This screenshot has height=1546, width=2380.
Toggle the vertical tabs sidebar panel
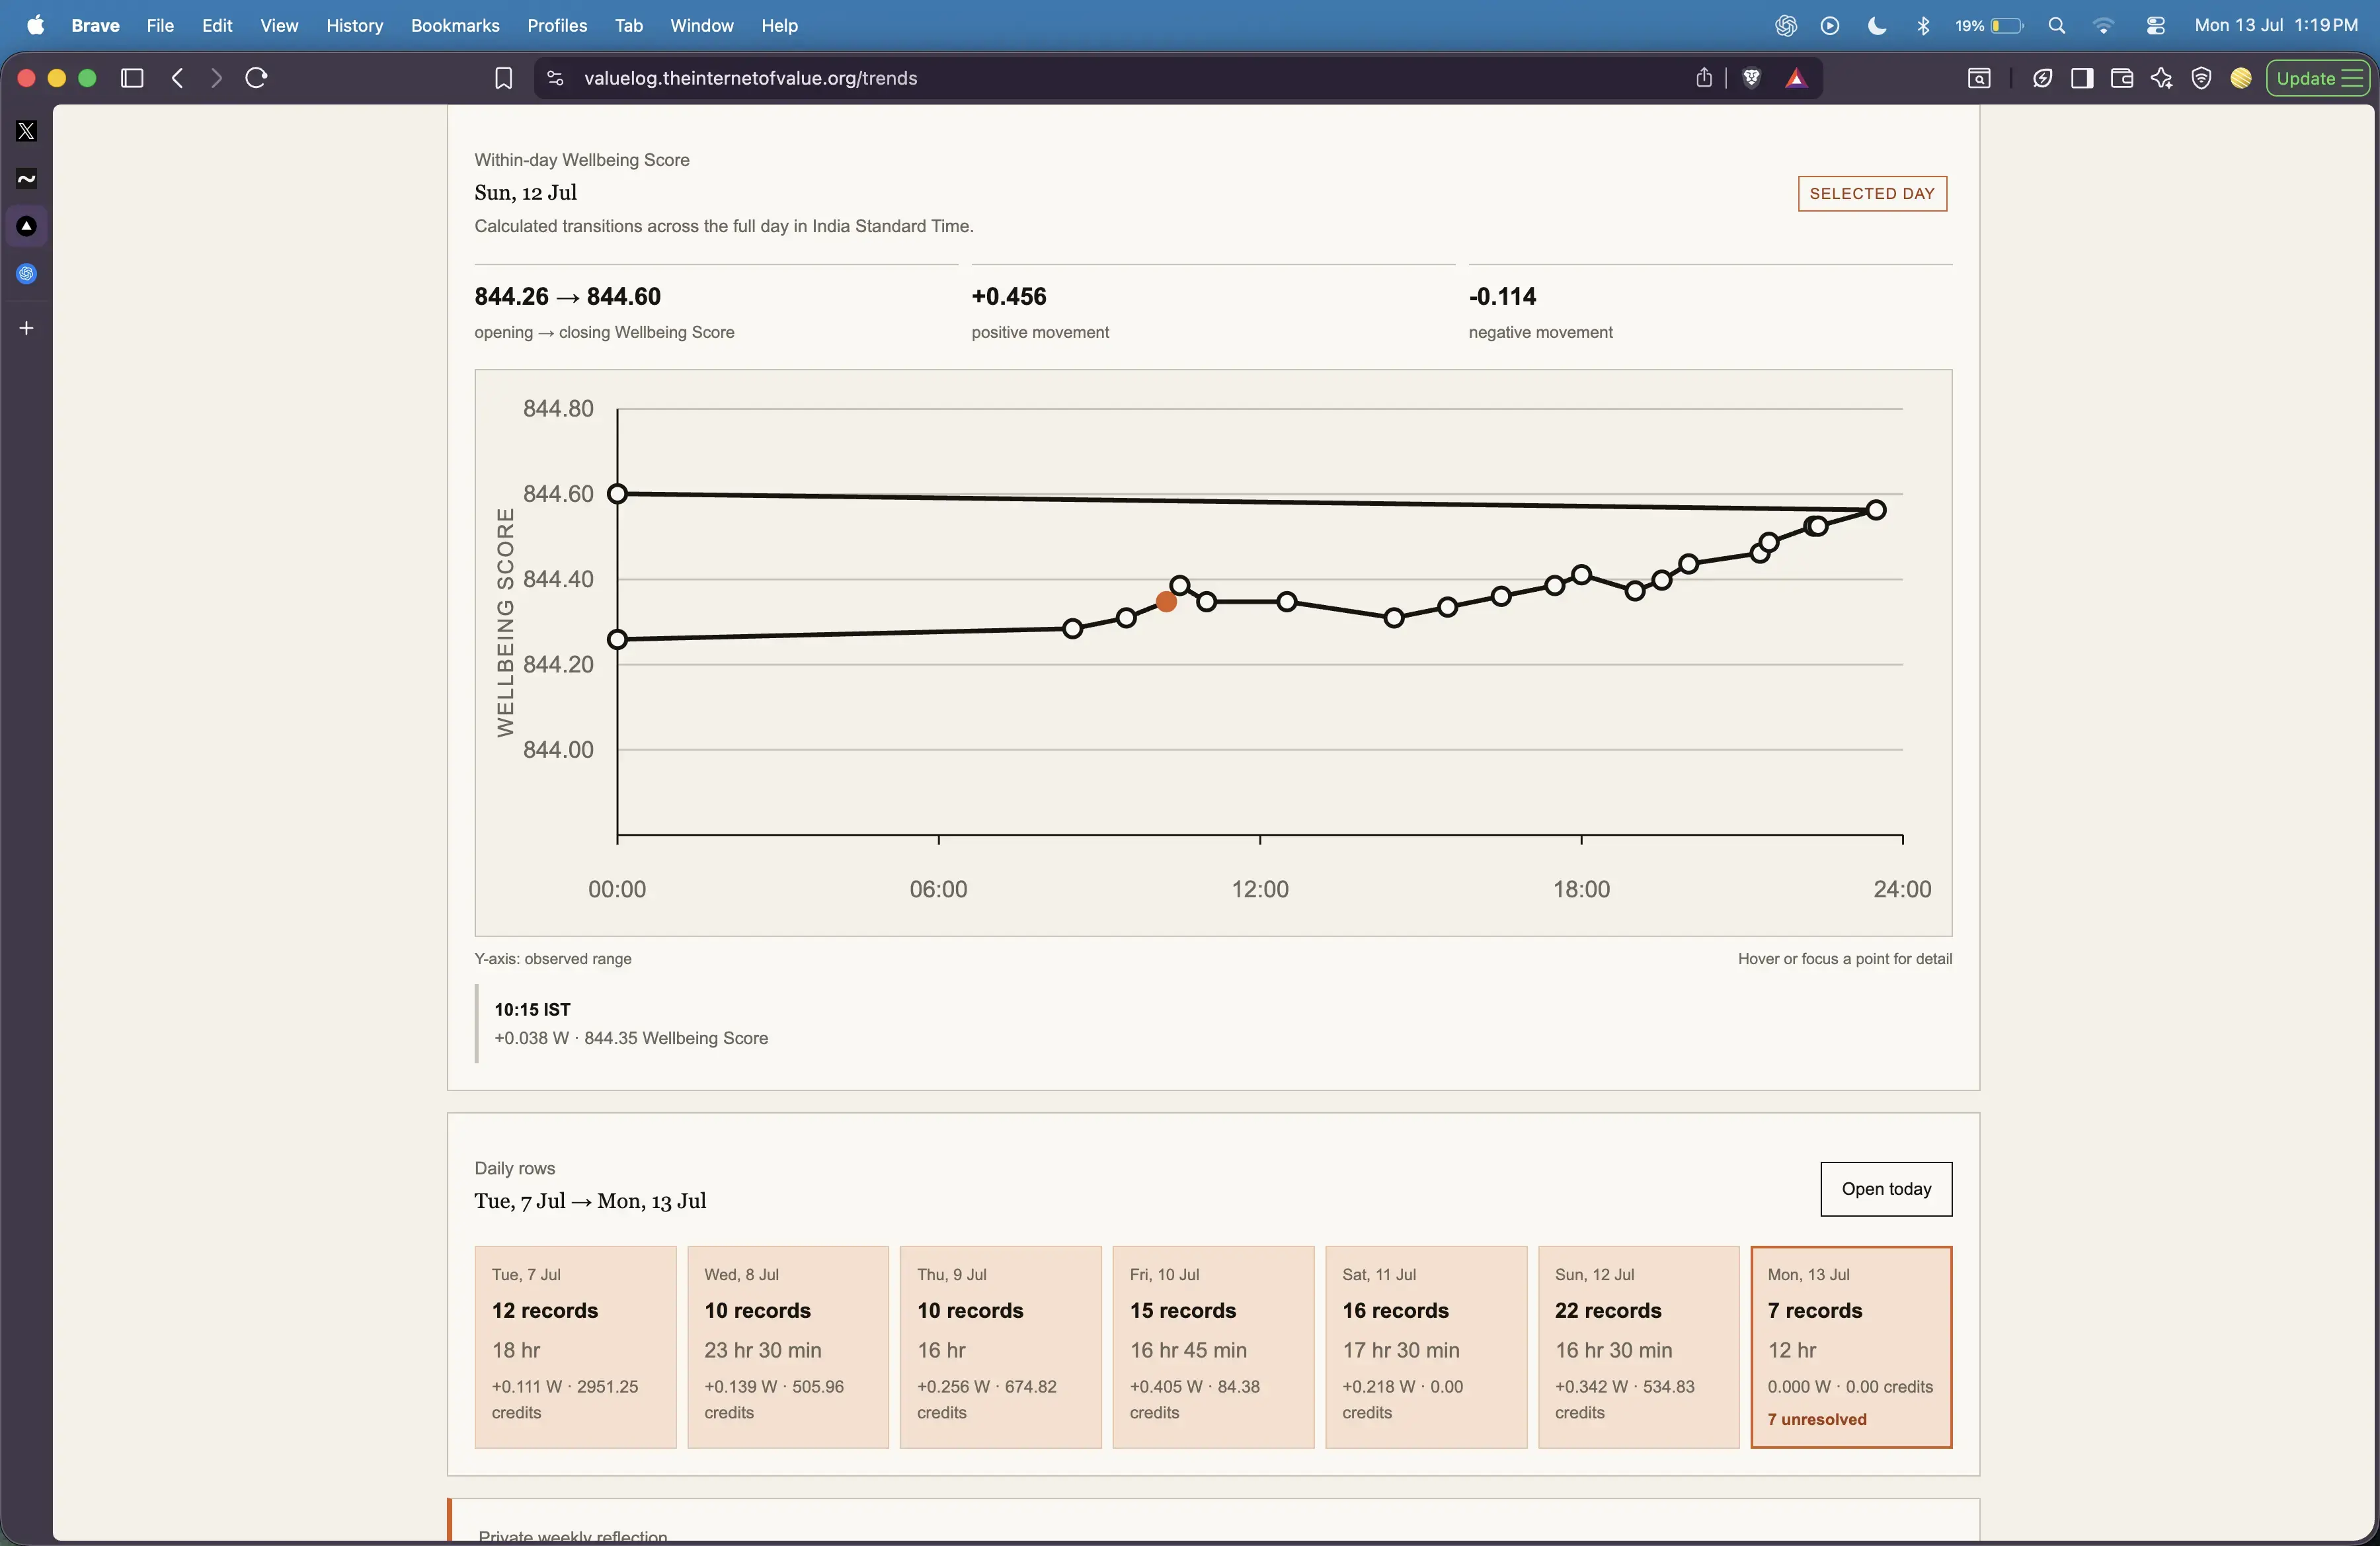[132, 78]
